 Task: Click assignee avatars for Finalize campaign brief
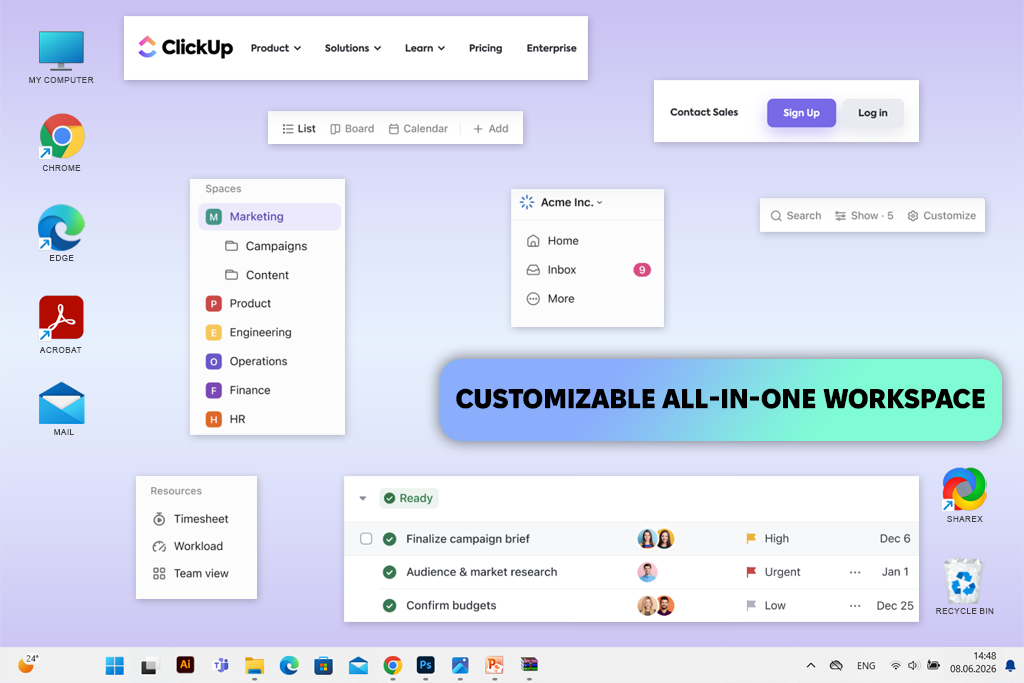coord(656,539)
